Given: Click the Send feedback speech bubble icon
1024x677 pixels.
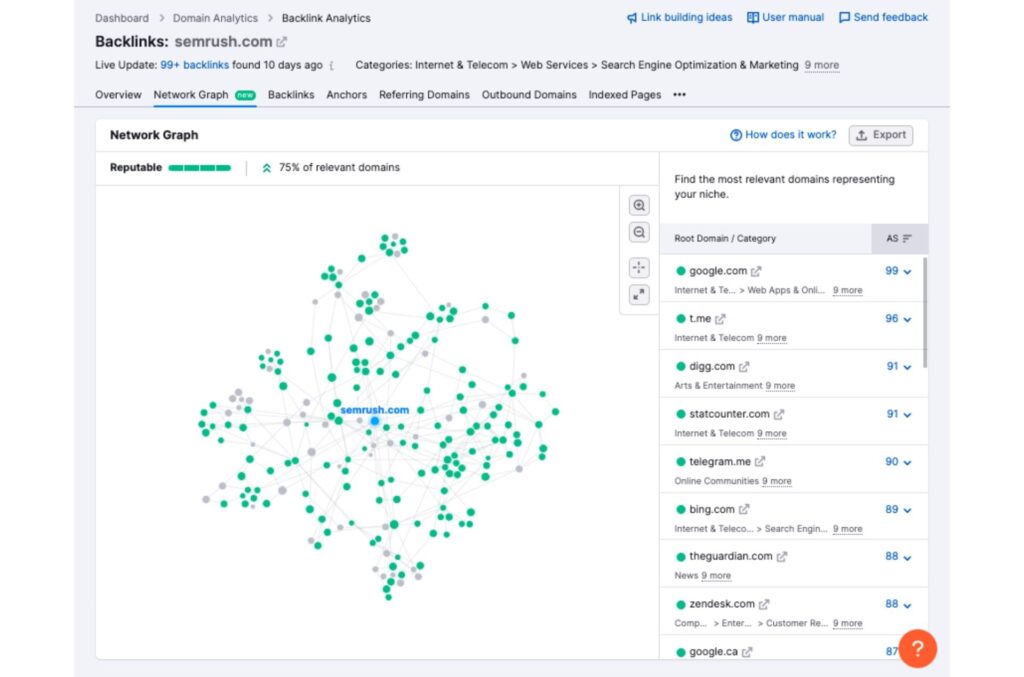Looking at the screenshot, I should [x=843, y=17].
